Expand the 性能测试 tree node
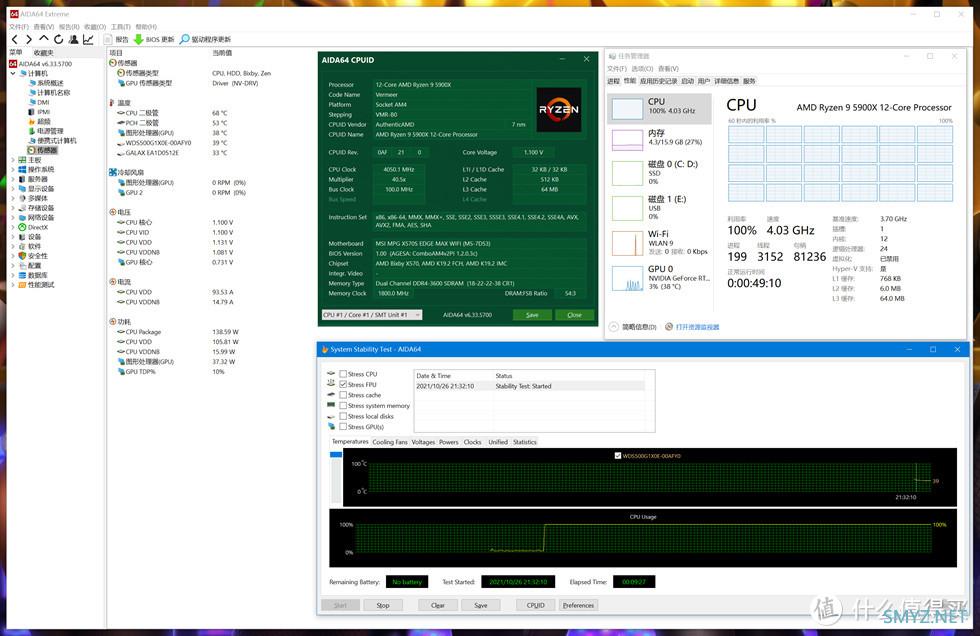980x636 pixels. (13, 285)
